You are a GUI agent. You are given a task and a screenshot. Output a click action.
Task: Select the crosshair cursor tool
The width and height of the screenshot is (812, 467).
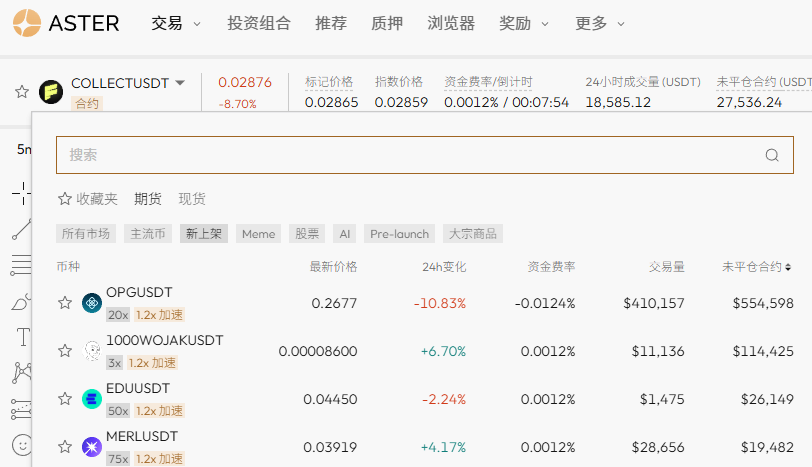pyautogui.click(x=22, y=194)
